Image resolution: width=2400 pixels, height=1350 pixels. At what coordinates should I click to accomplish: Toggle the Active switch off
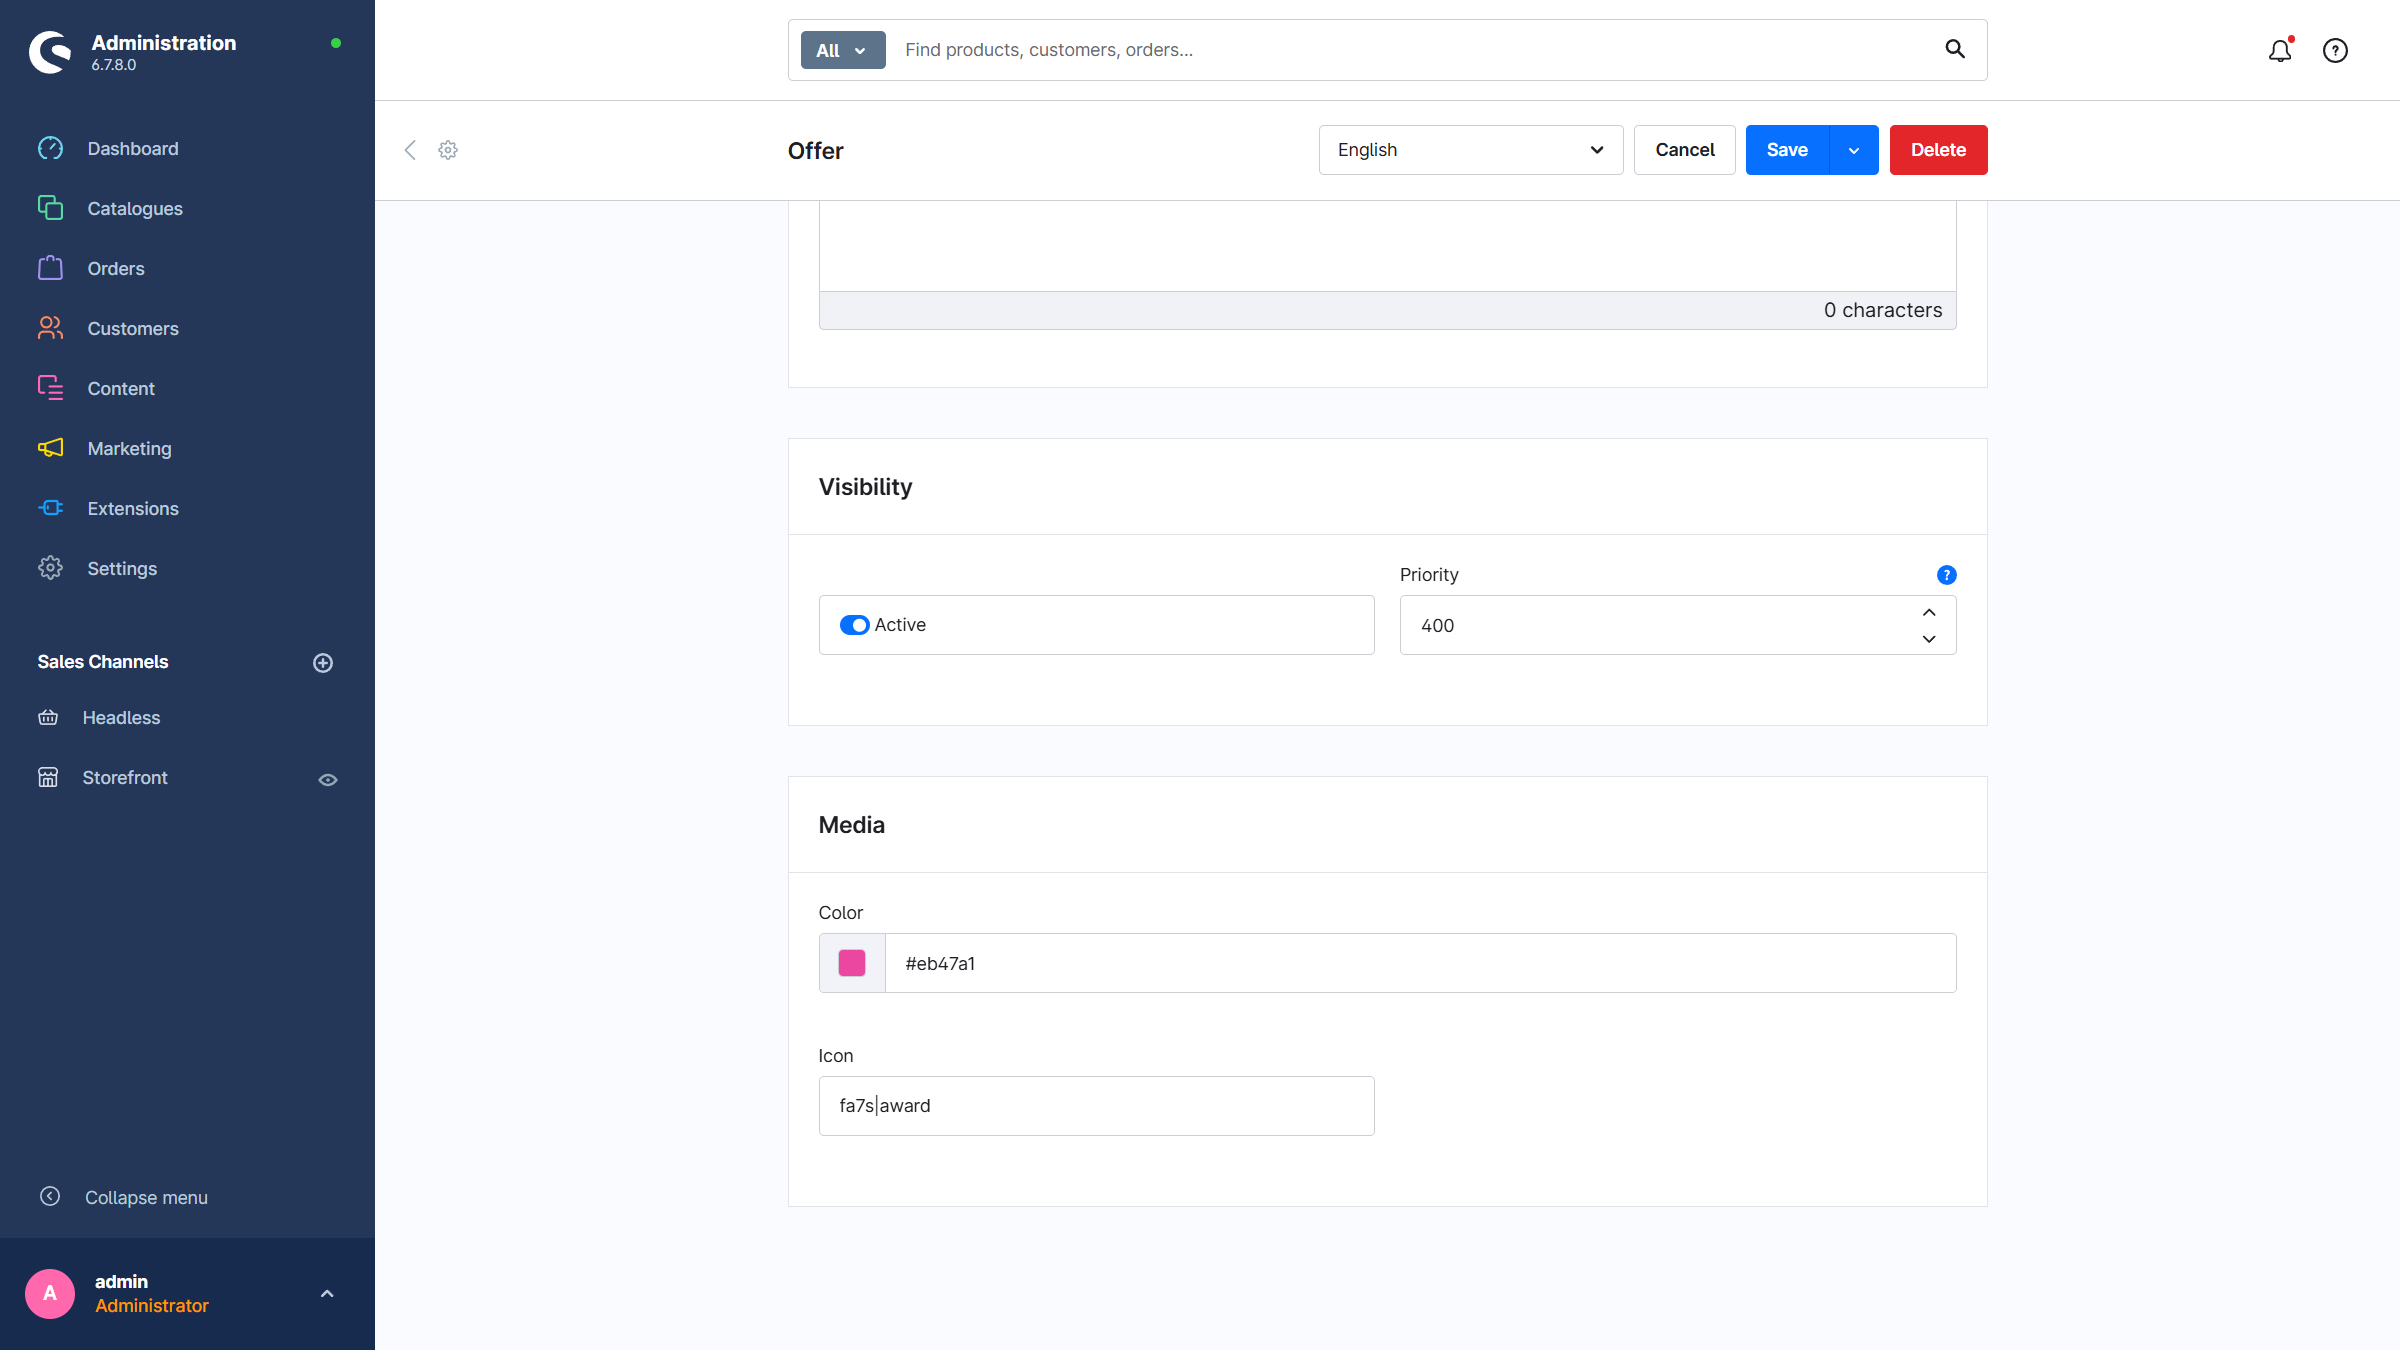[x=854, y=625]
